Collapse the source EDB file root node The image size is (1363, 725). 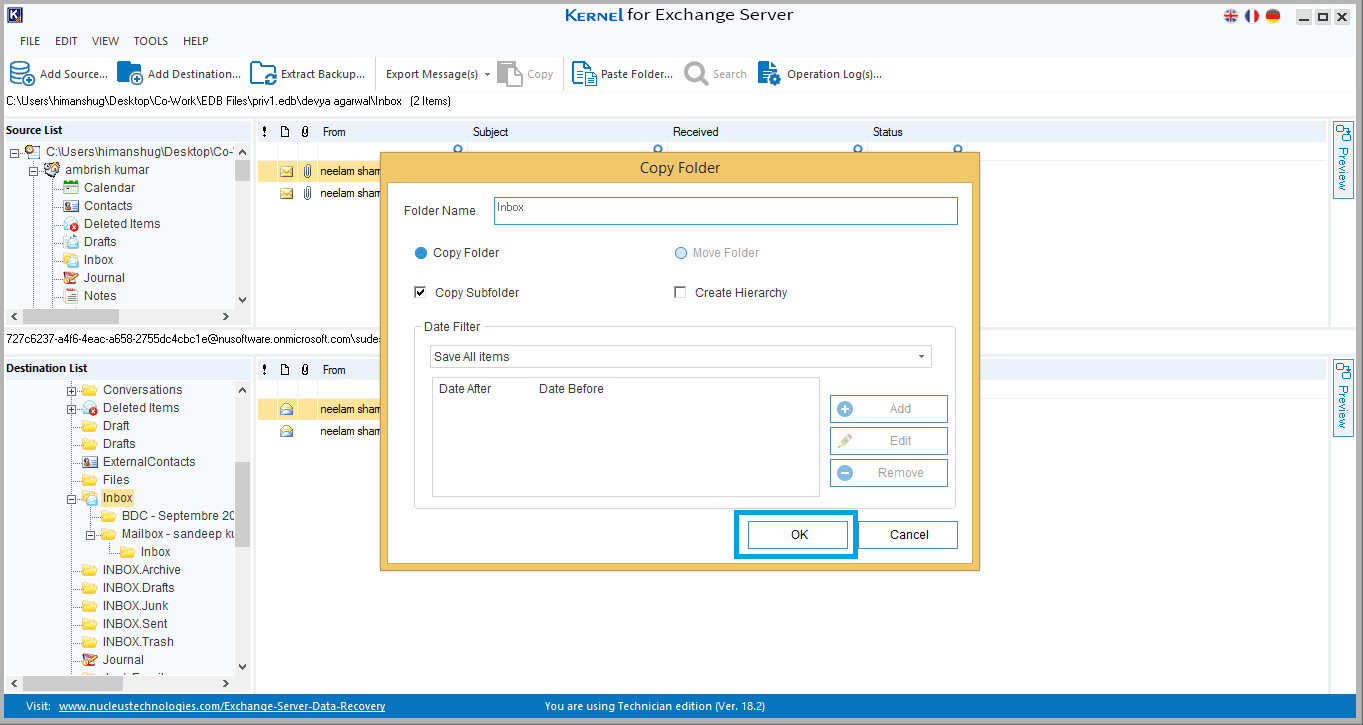[x=14, y=152]
